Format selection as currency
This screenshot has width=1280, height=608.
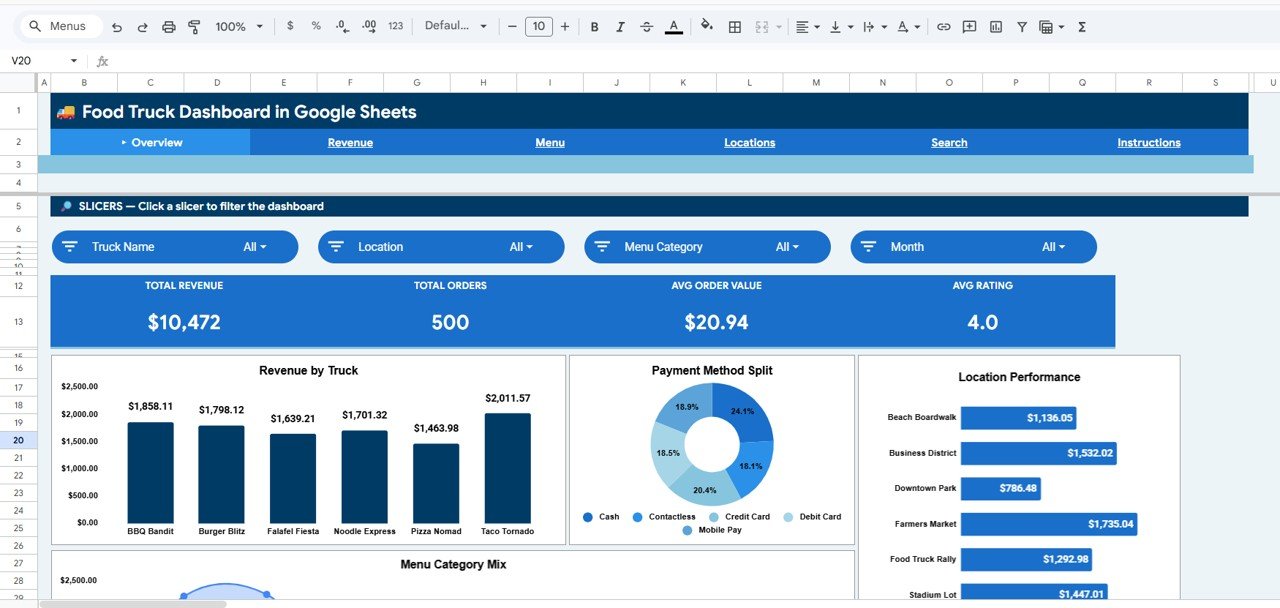tap(290, 26)
